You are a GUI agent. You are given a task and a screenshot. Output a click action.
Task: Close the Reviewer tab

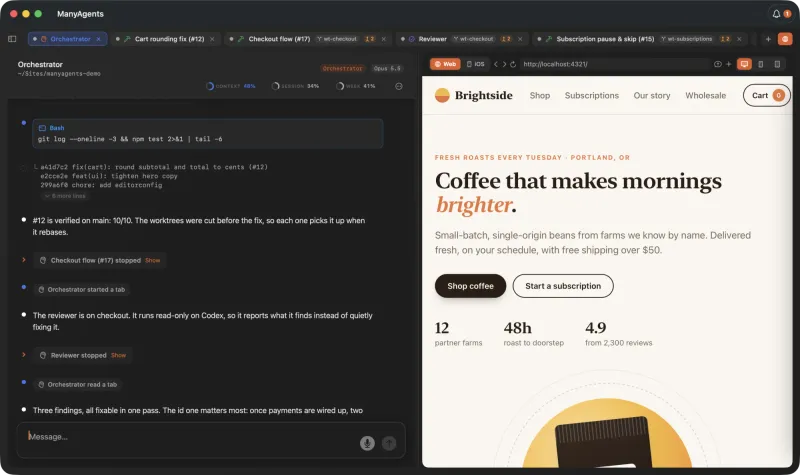pyautogui.click(x=520, y=39)
